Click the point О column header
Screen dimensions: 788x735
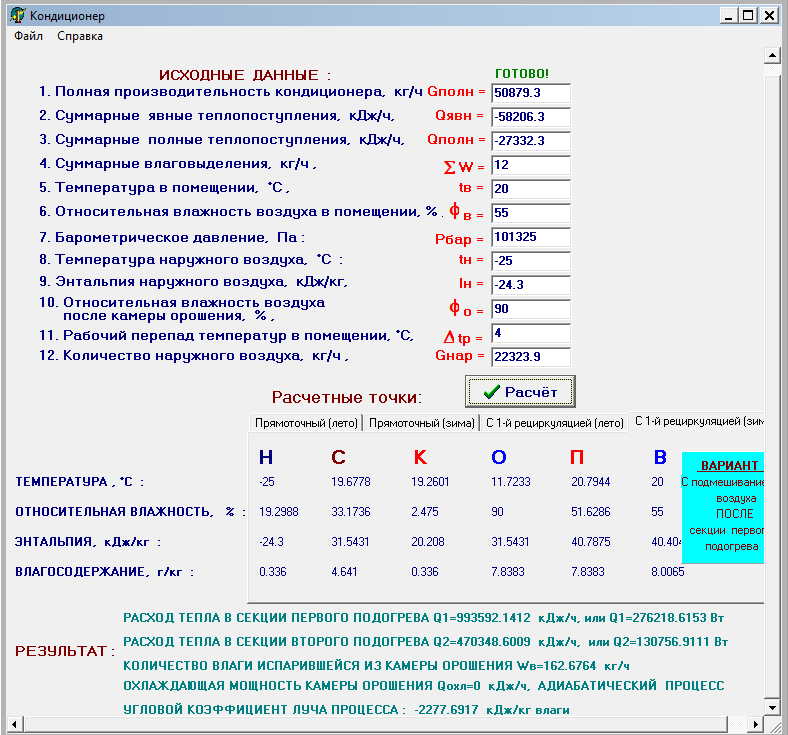[499, 457]
